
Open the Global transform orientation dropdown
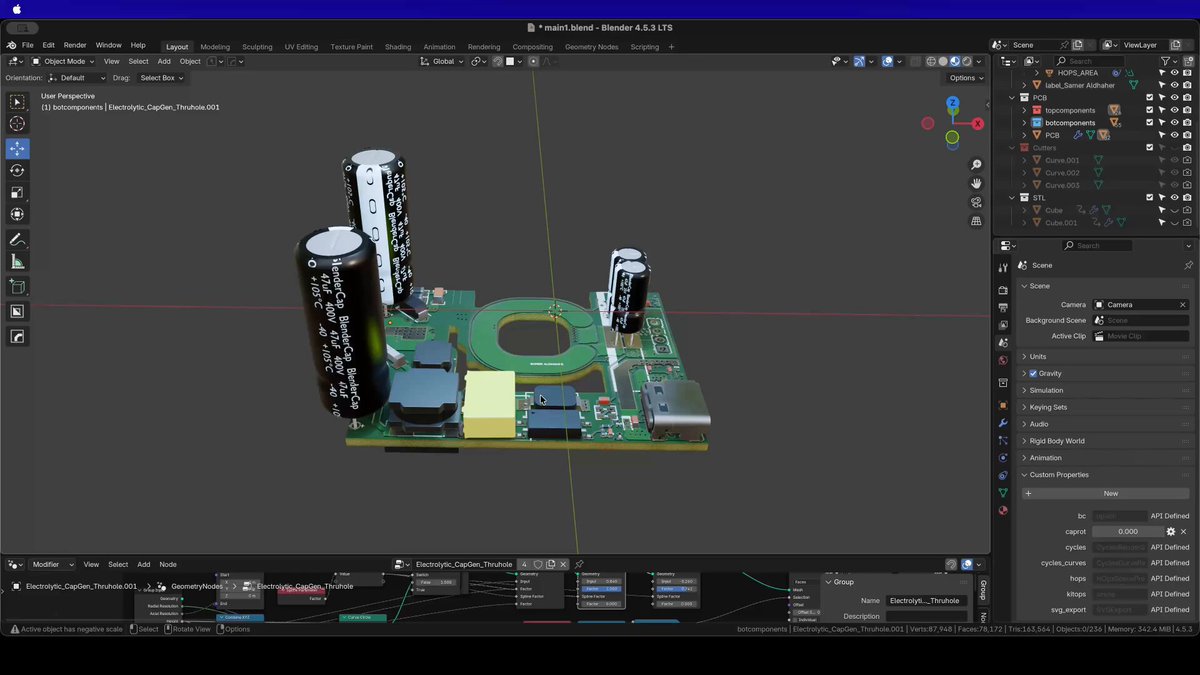point(442,61)
